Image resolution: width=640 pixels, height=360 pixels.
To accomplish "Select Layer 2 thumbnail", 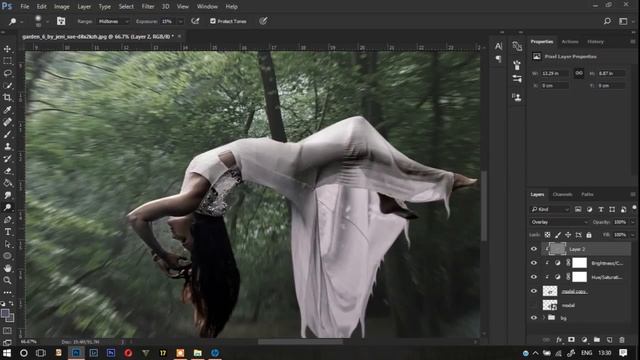I will click(x=558, y=249).
